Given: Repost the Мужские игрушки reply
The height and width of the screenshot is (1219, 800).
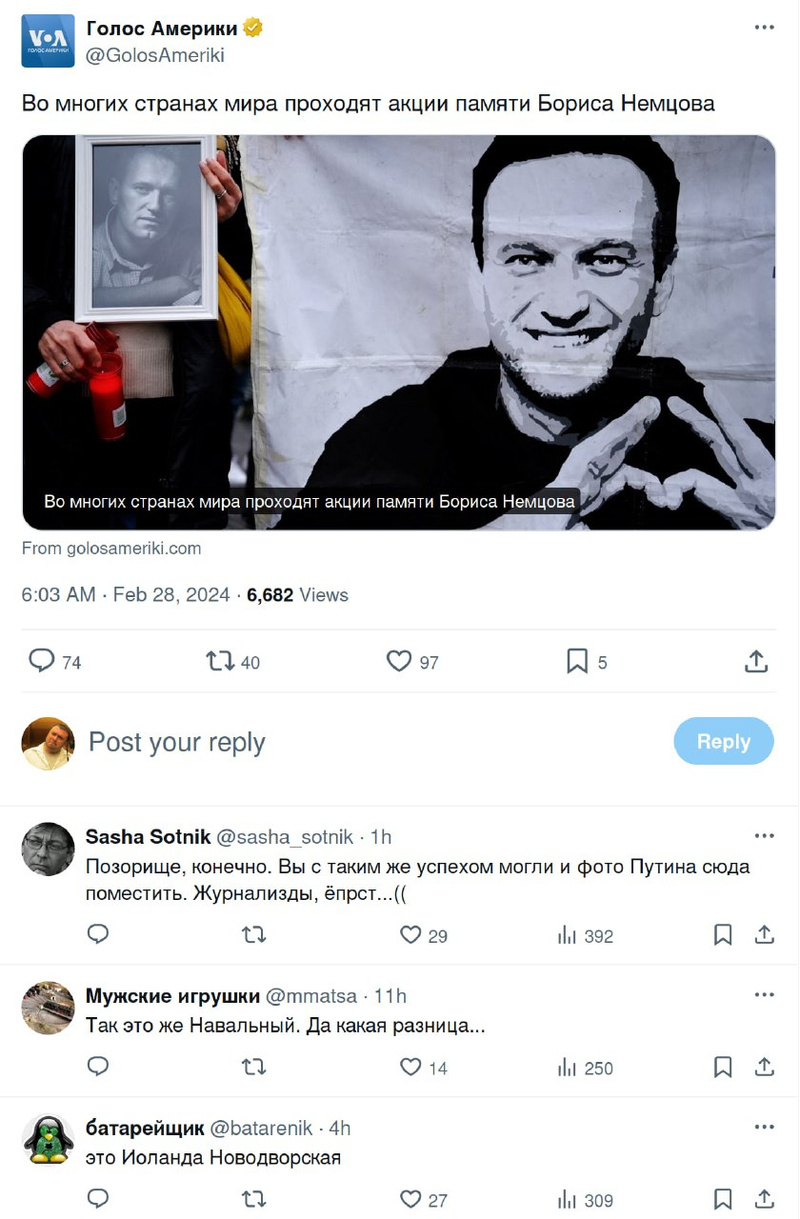Looking at the screenshot, I should click(x=254, y=1067).
